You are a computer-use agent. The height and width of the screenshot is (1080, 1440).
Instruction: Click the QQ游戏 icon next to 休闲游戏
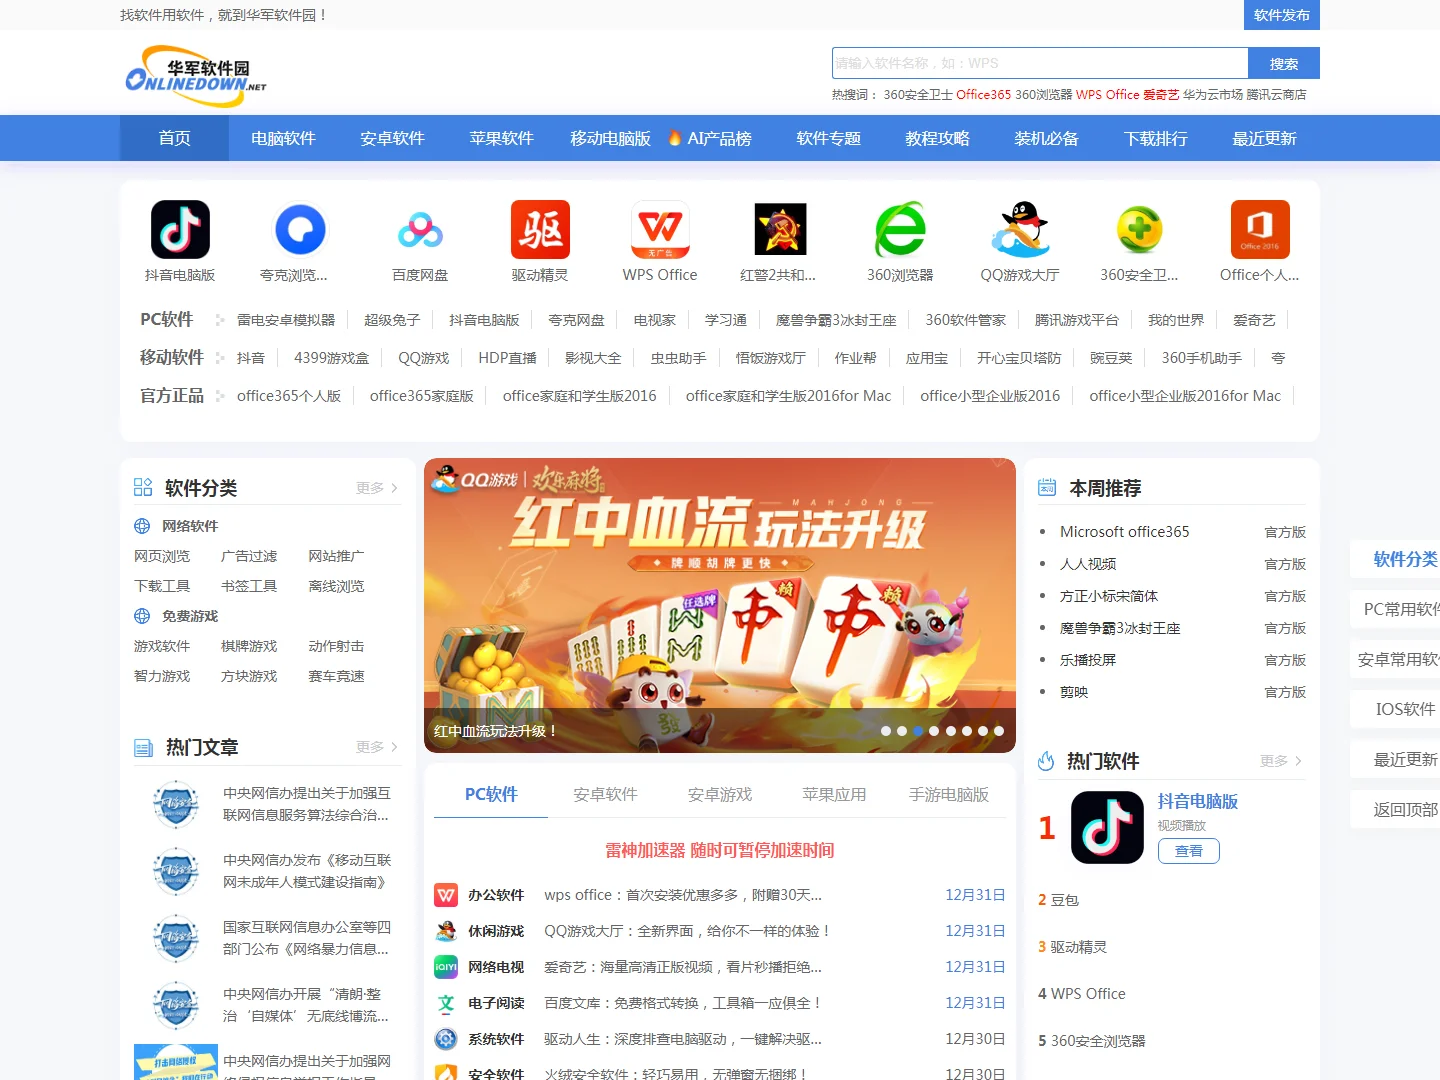click(x=446, y=931)
